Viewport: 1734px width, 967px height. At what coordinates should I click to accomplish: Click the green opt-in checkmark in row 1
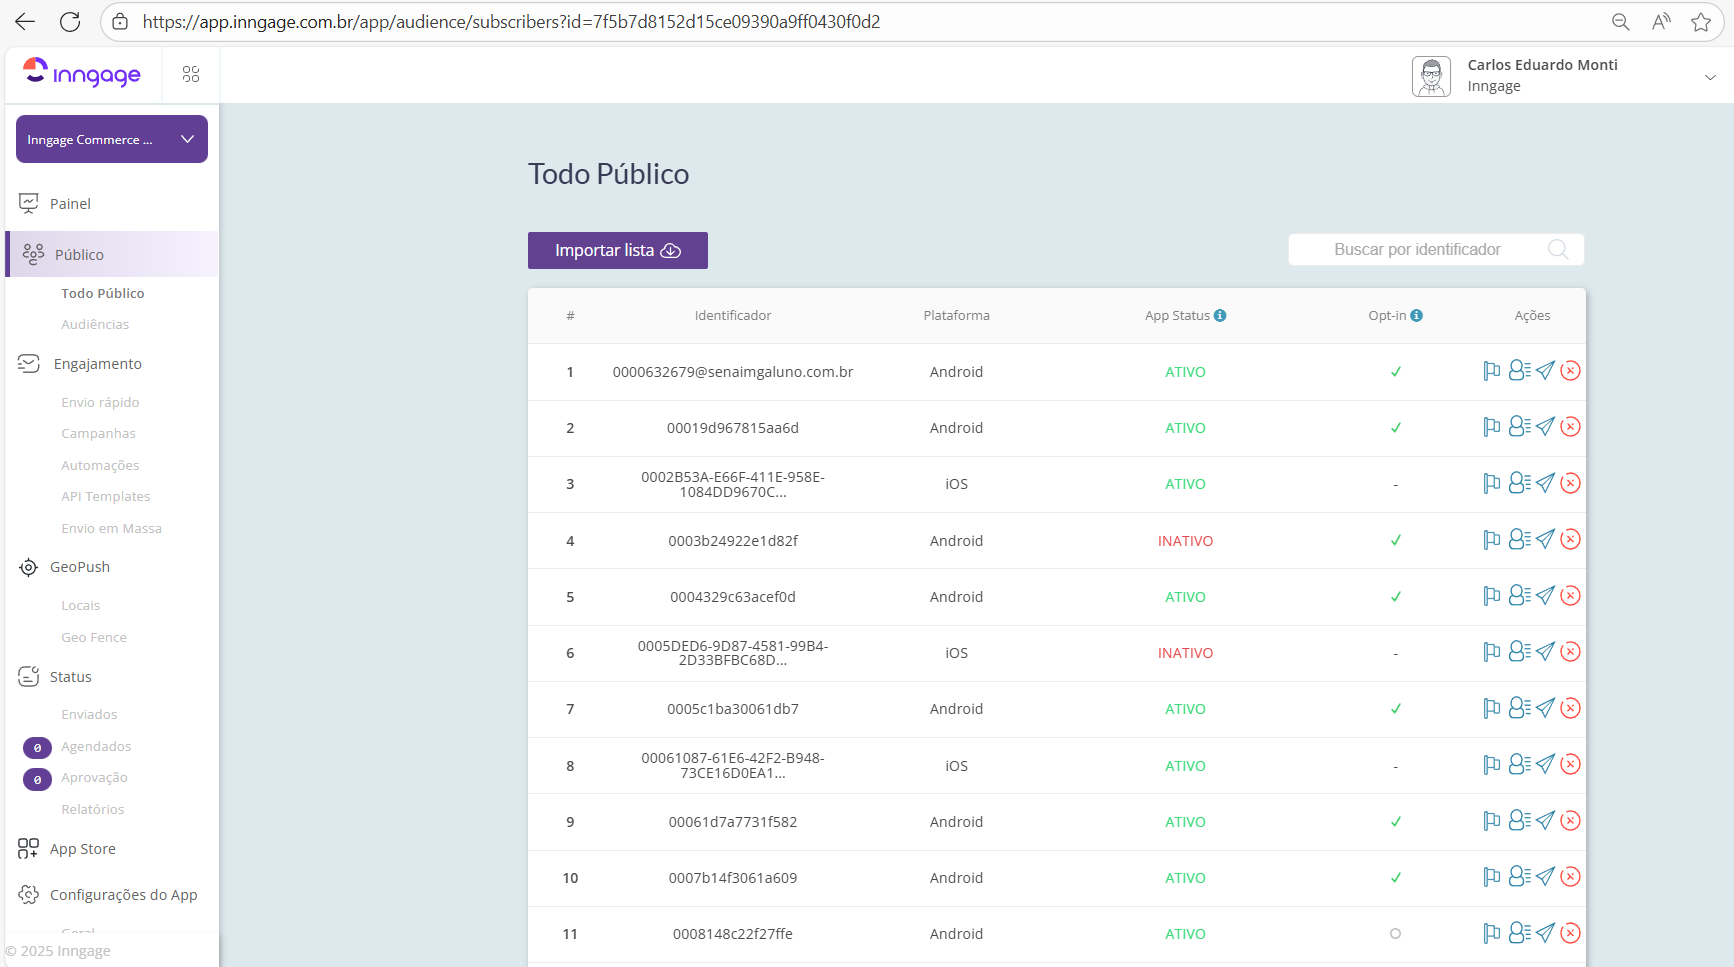pyautogui.click(x=1395, y=372)
